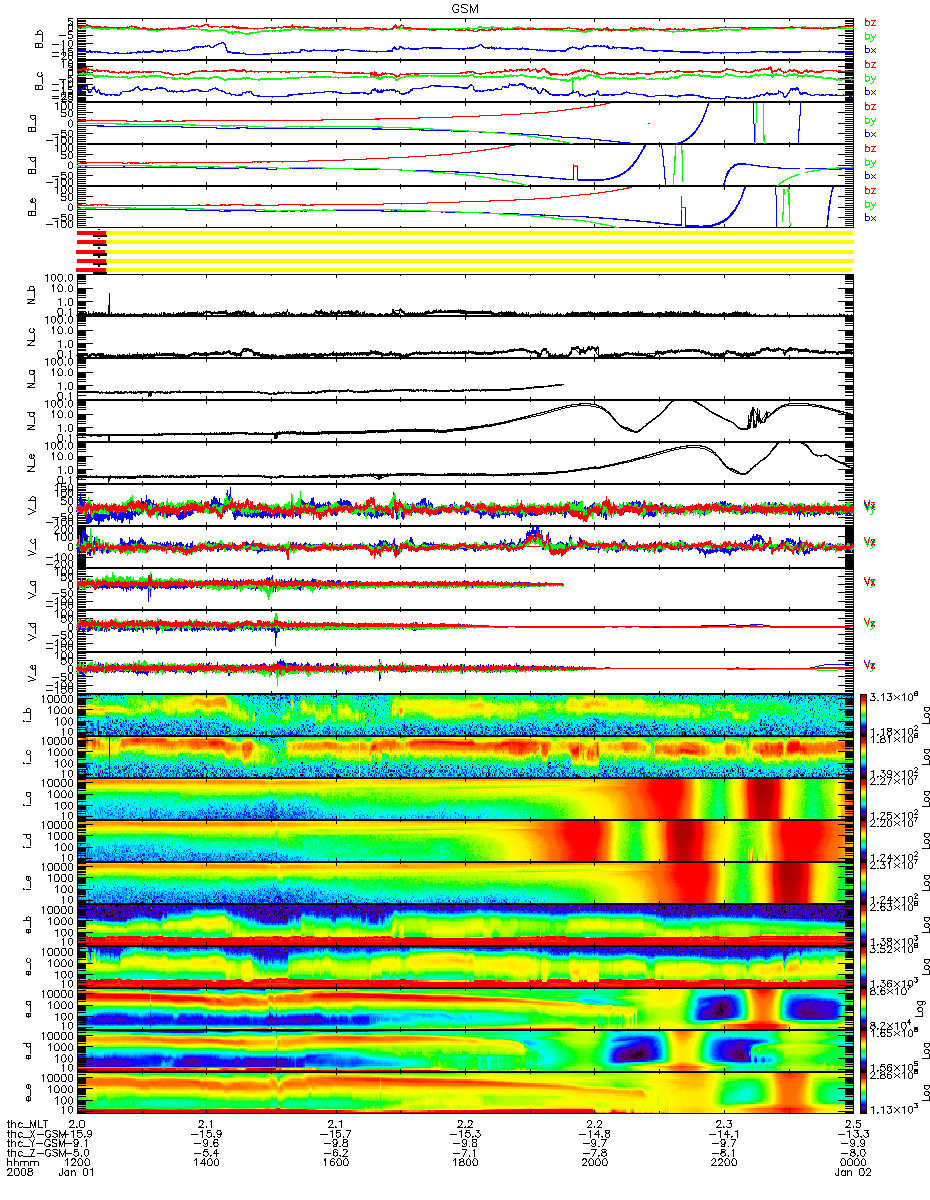Image resolution: width=930 pixels, height=1200 pixels.
Task: Select the B_c panel axis label
Action: tap(41, 81)
